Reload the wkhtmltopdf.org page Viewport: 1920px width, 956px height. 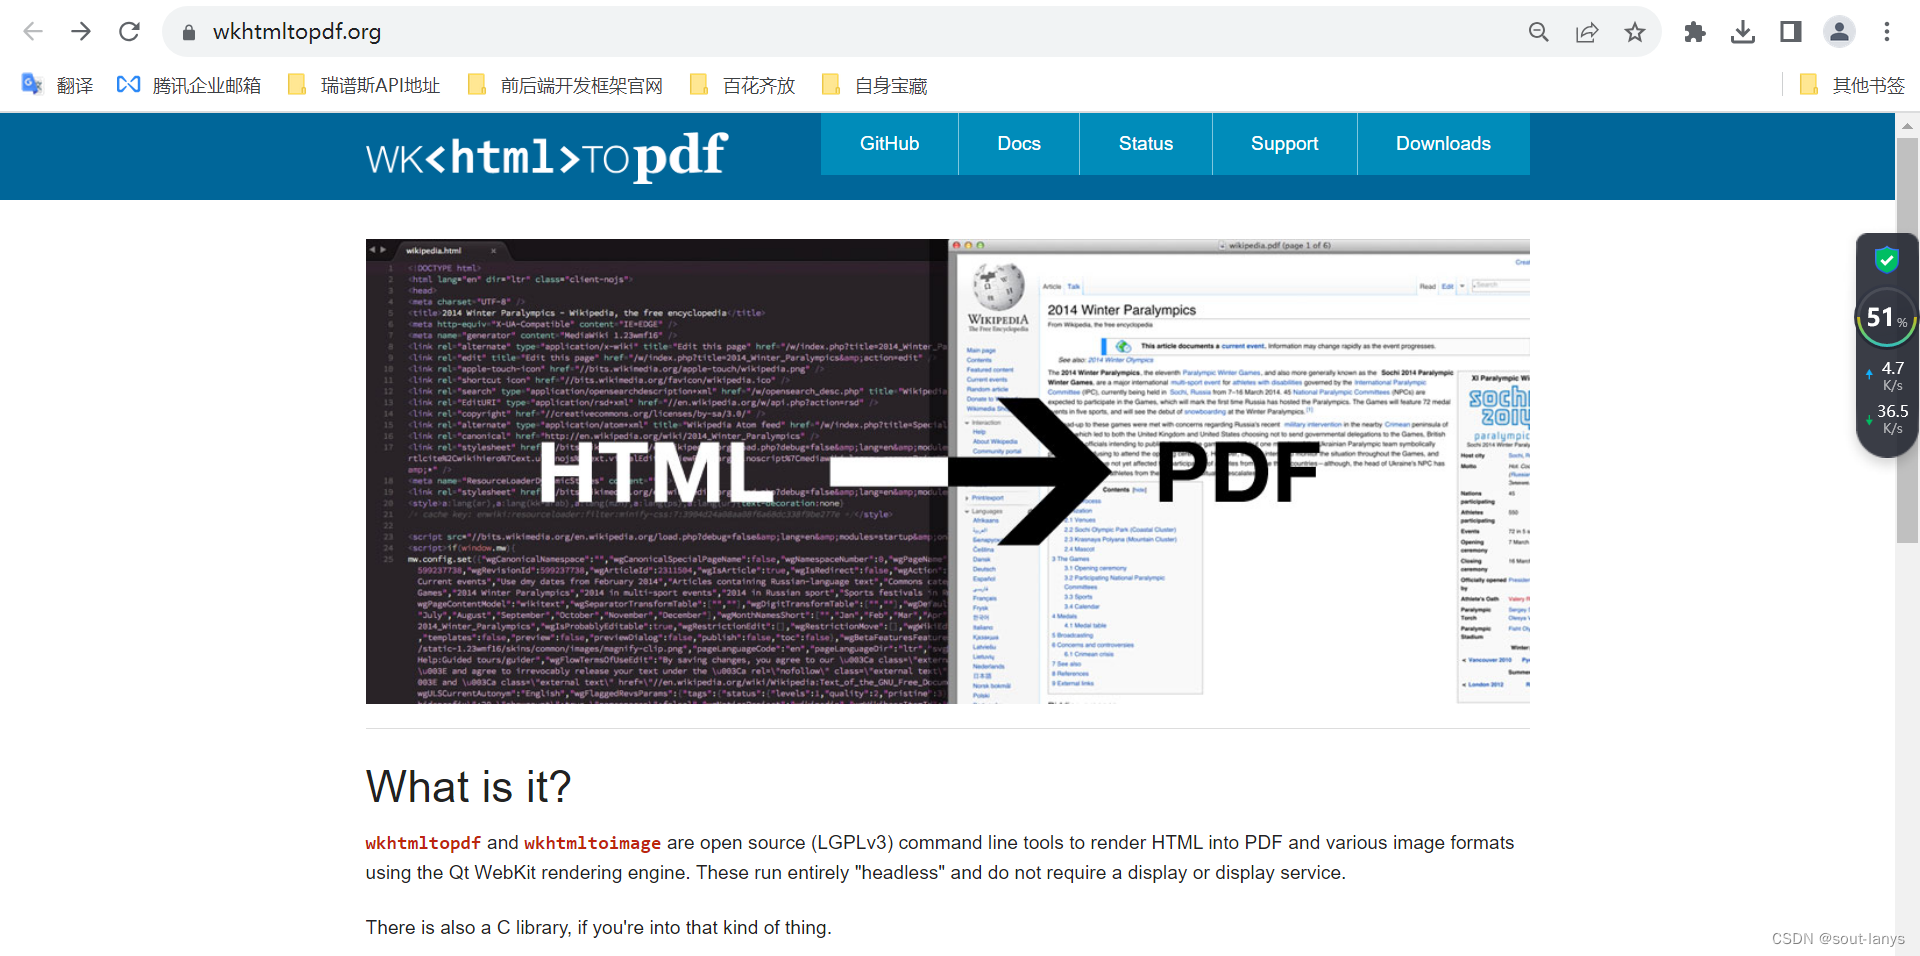click(129, 32)
